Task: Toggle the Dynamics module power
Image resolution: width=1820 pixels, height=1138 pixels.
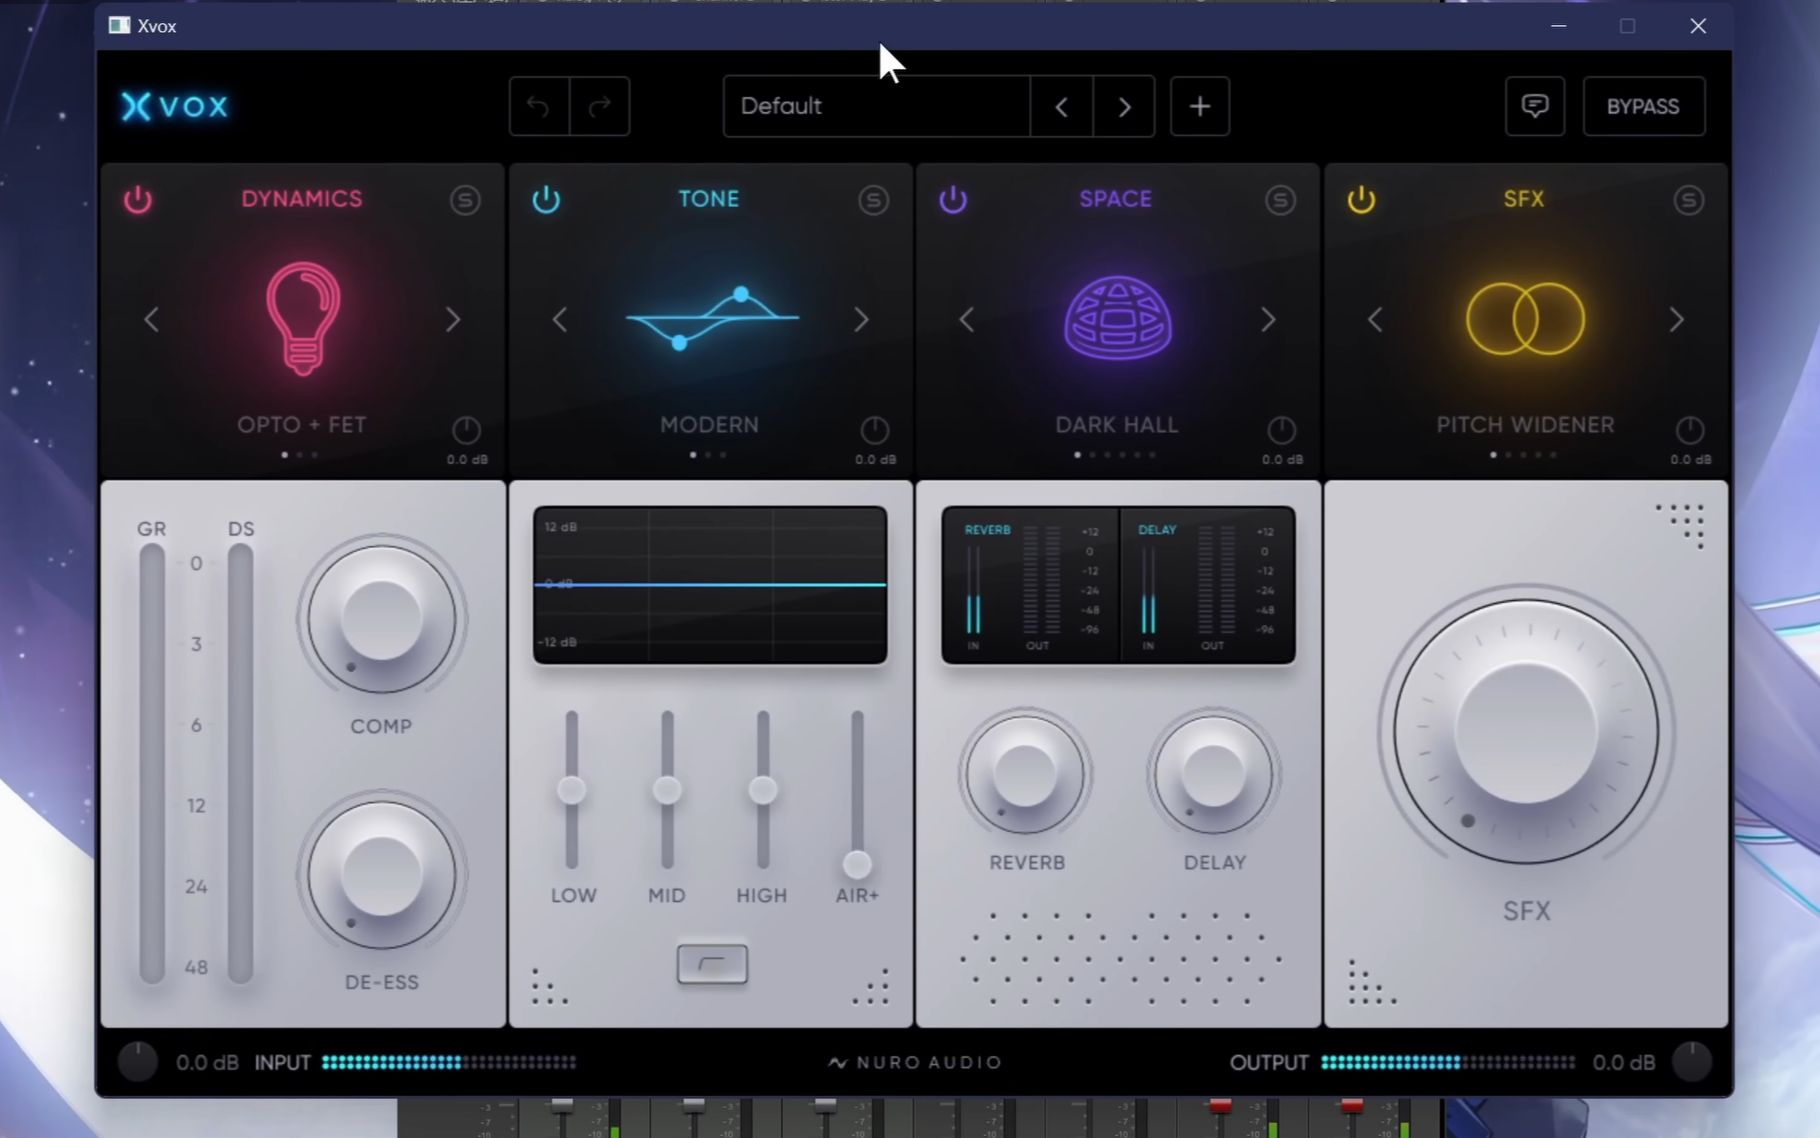Action: (138, 199)
